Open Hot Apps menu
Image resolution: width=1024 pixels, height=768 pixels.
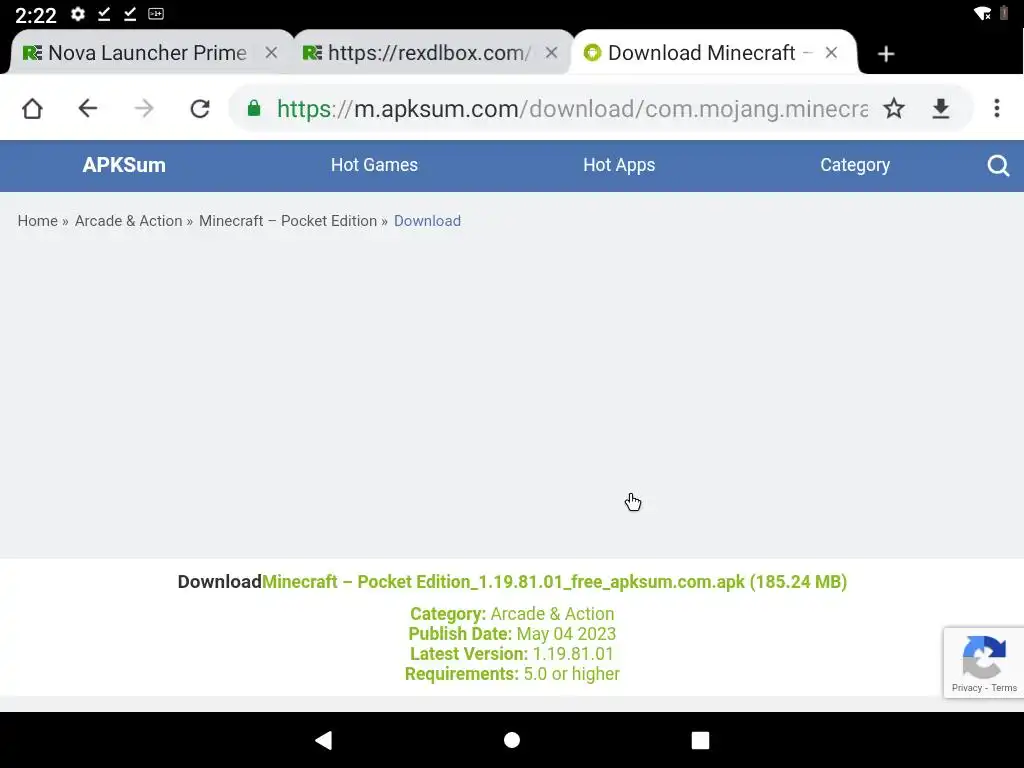619,165
